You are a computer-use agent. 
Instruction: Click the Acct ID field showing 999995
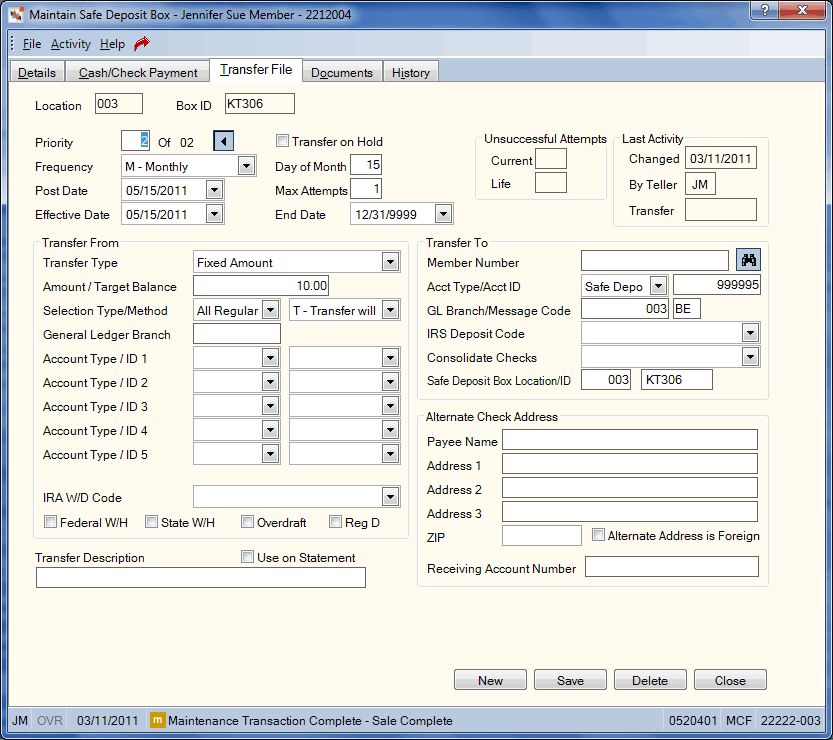717,285
